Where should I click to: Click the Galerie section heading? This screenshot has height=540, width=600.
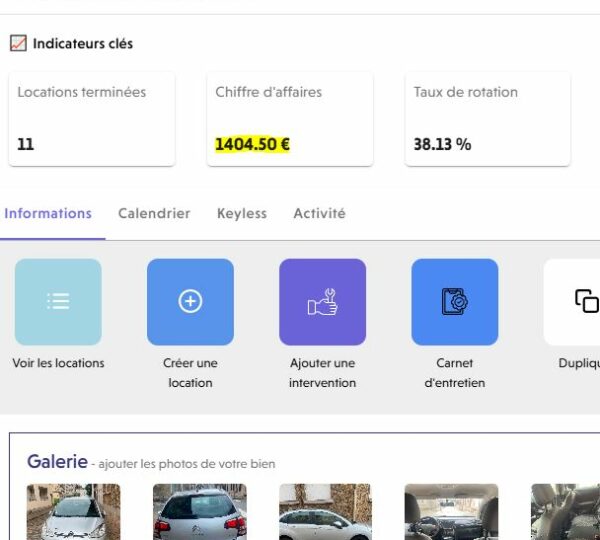56,462
